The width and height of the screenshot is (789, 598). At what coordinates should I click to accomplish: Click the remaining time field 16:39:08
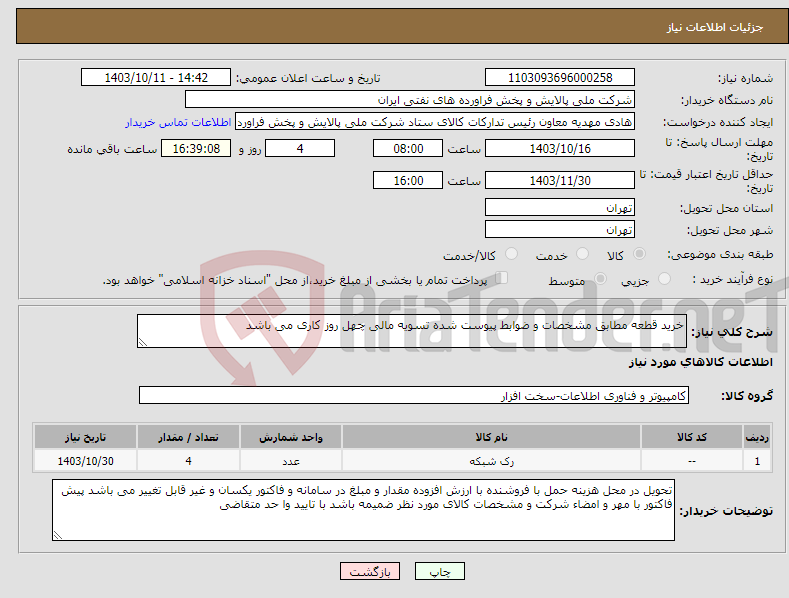[196, 148]
